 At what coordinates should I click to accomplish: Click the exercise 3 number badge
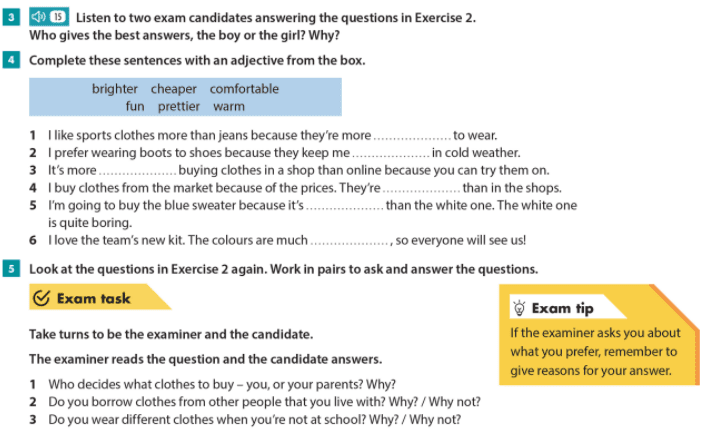[x=11, y=17]
